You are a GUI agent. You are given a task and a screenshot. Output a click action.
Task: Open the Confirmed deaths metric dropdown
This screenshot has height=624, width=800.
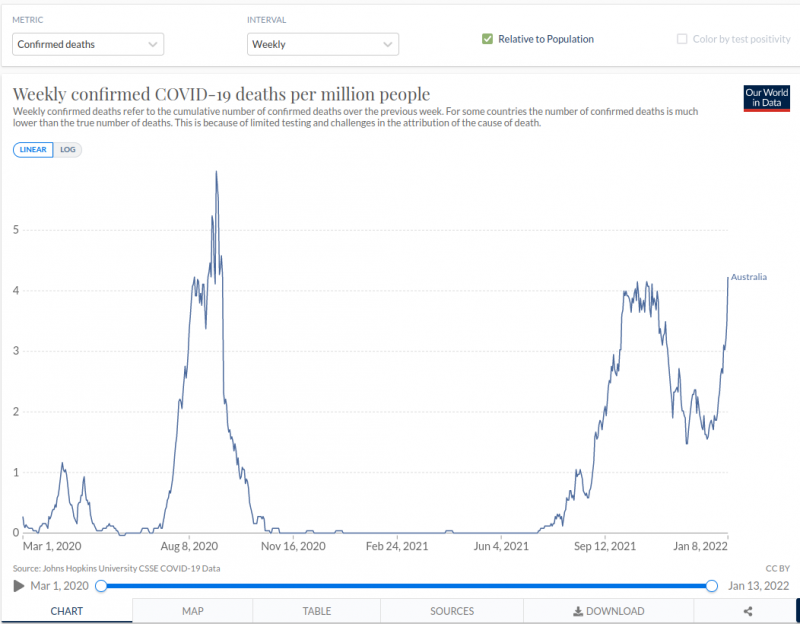(x=88, y=44)
